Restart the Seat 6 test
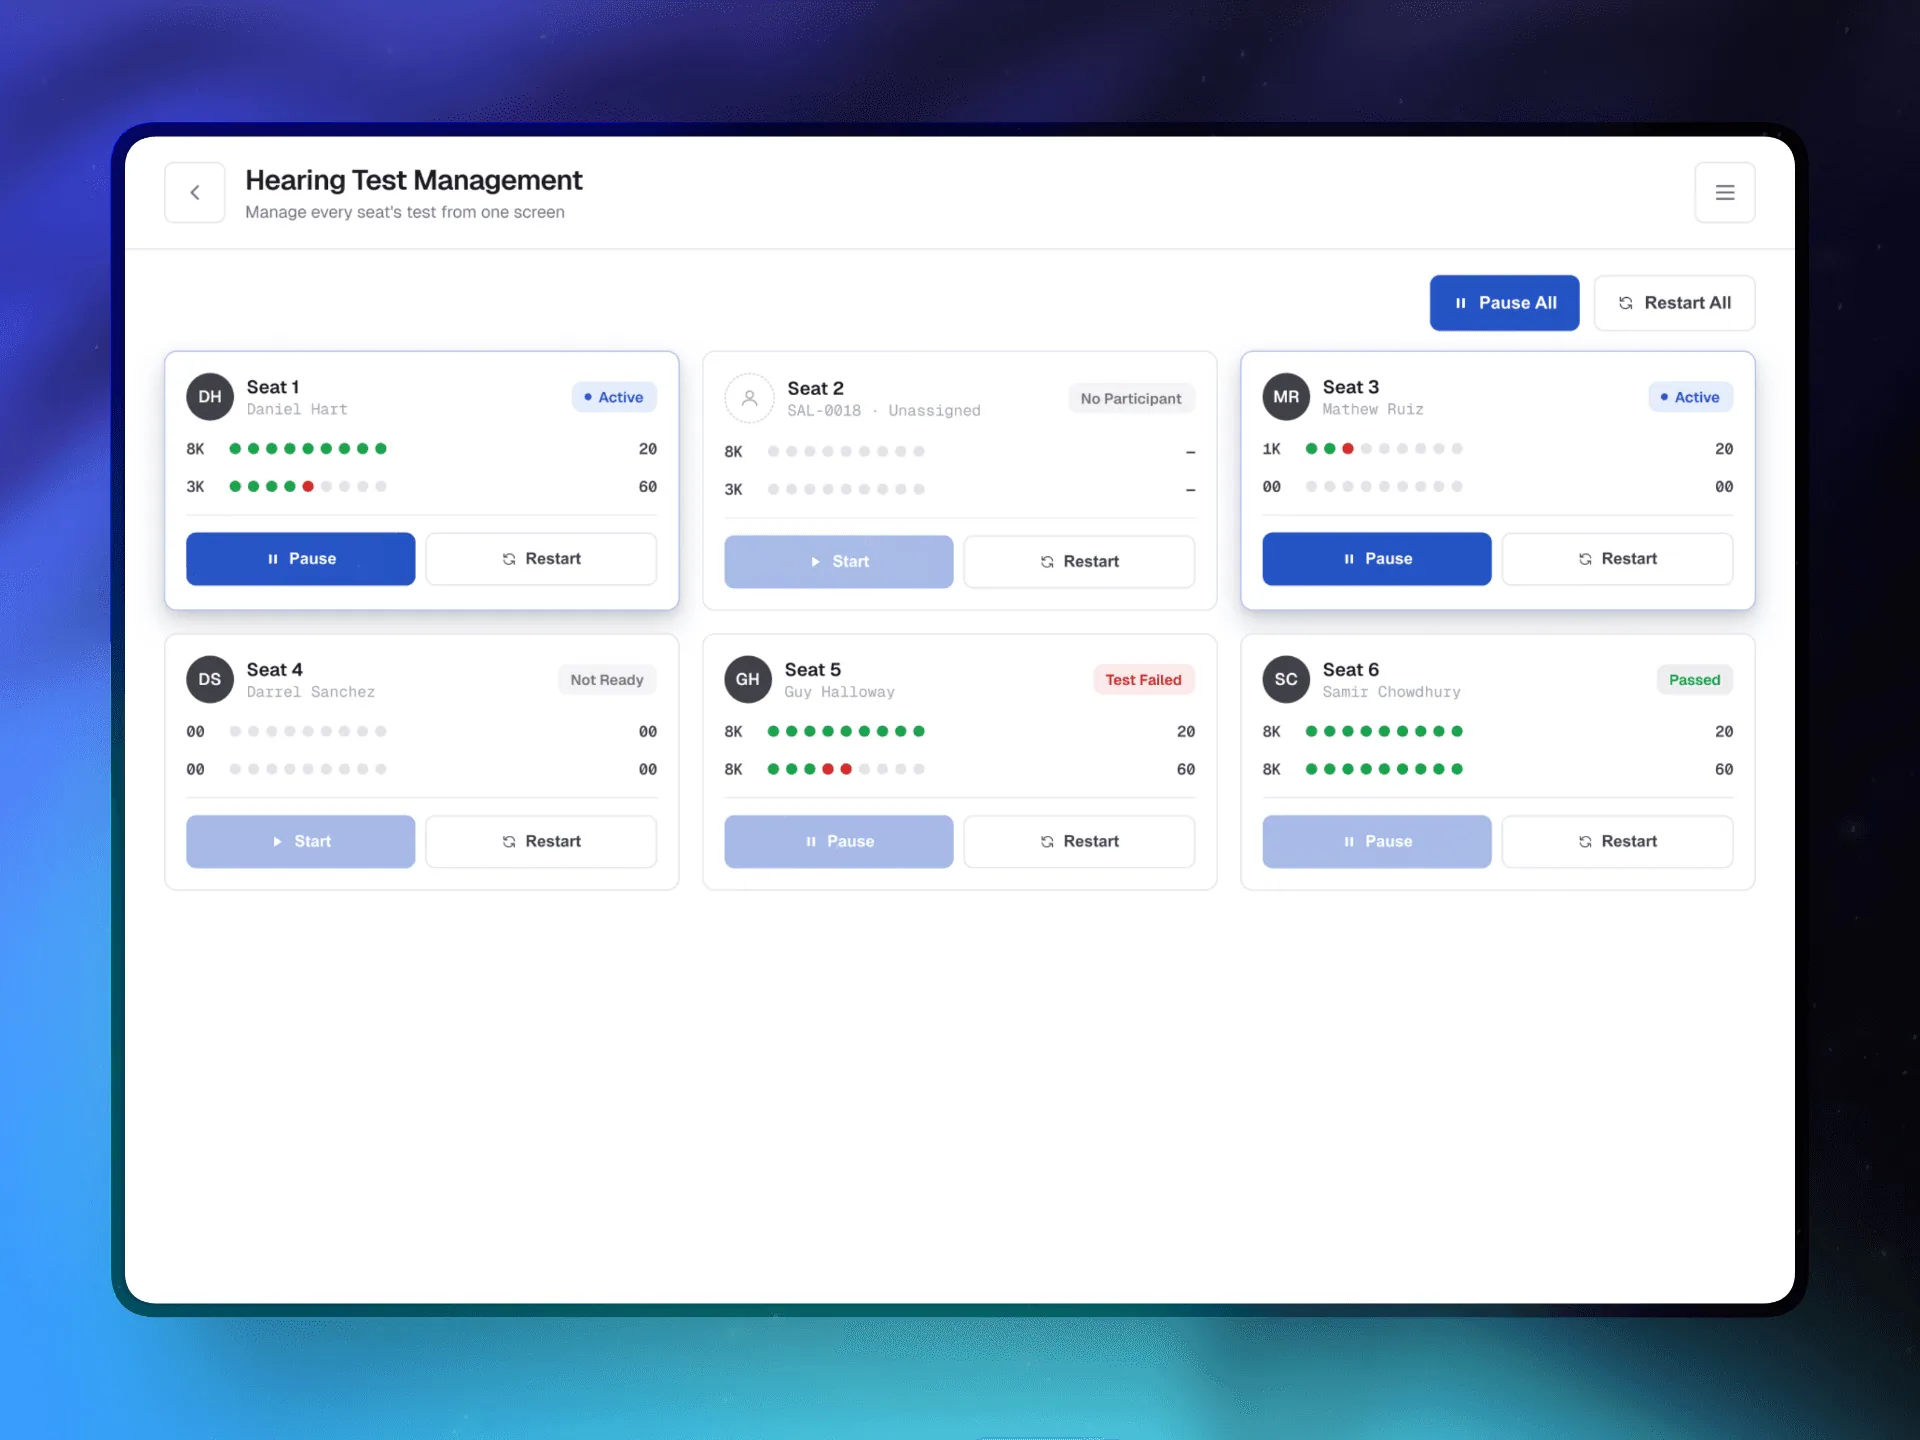Image resolution: width=1920 pixels, height=1440 pixels. point(1617,842)
